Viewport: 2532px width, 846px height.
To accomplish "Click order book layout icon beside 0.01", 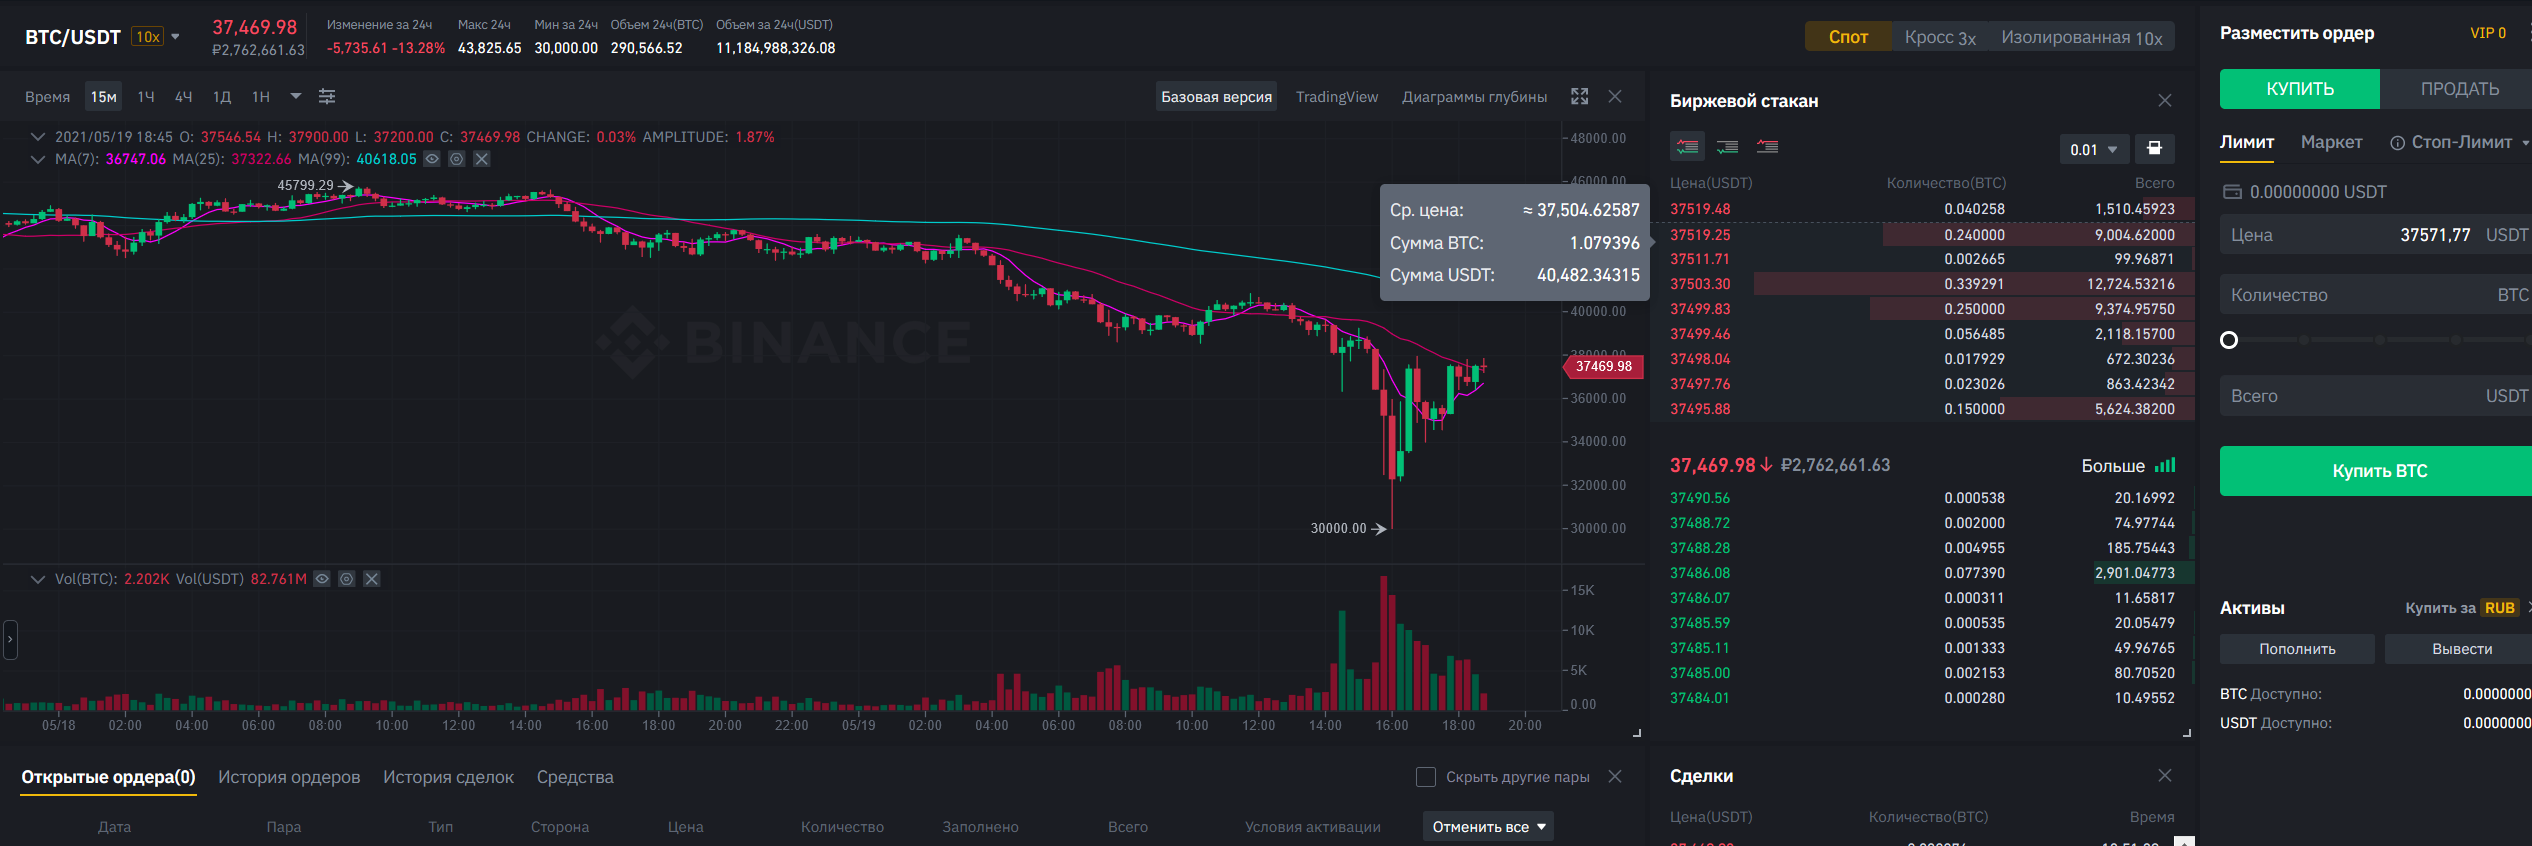I will (2154, 149).
